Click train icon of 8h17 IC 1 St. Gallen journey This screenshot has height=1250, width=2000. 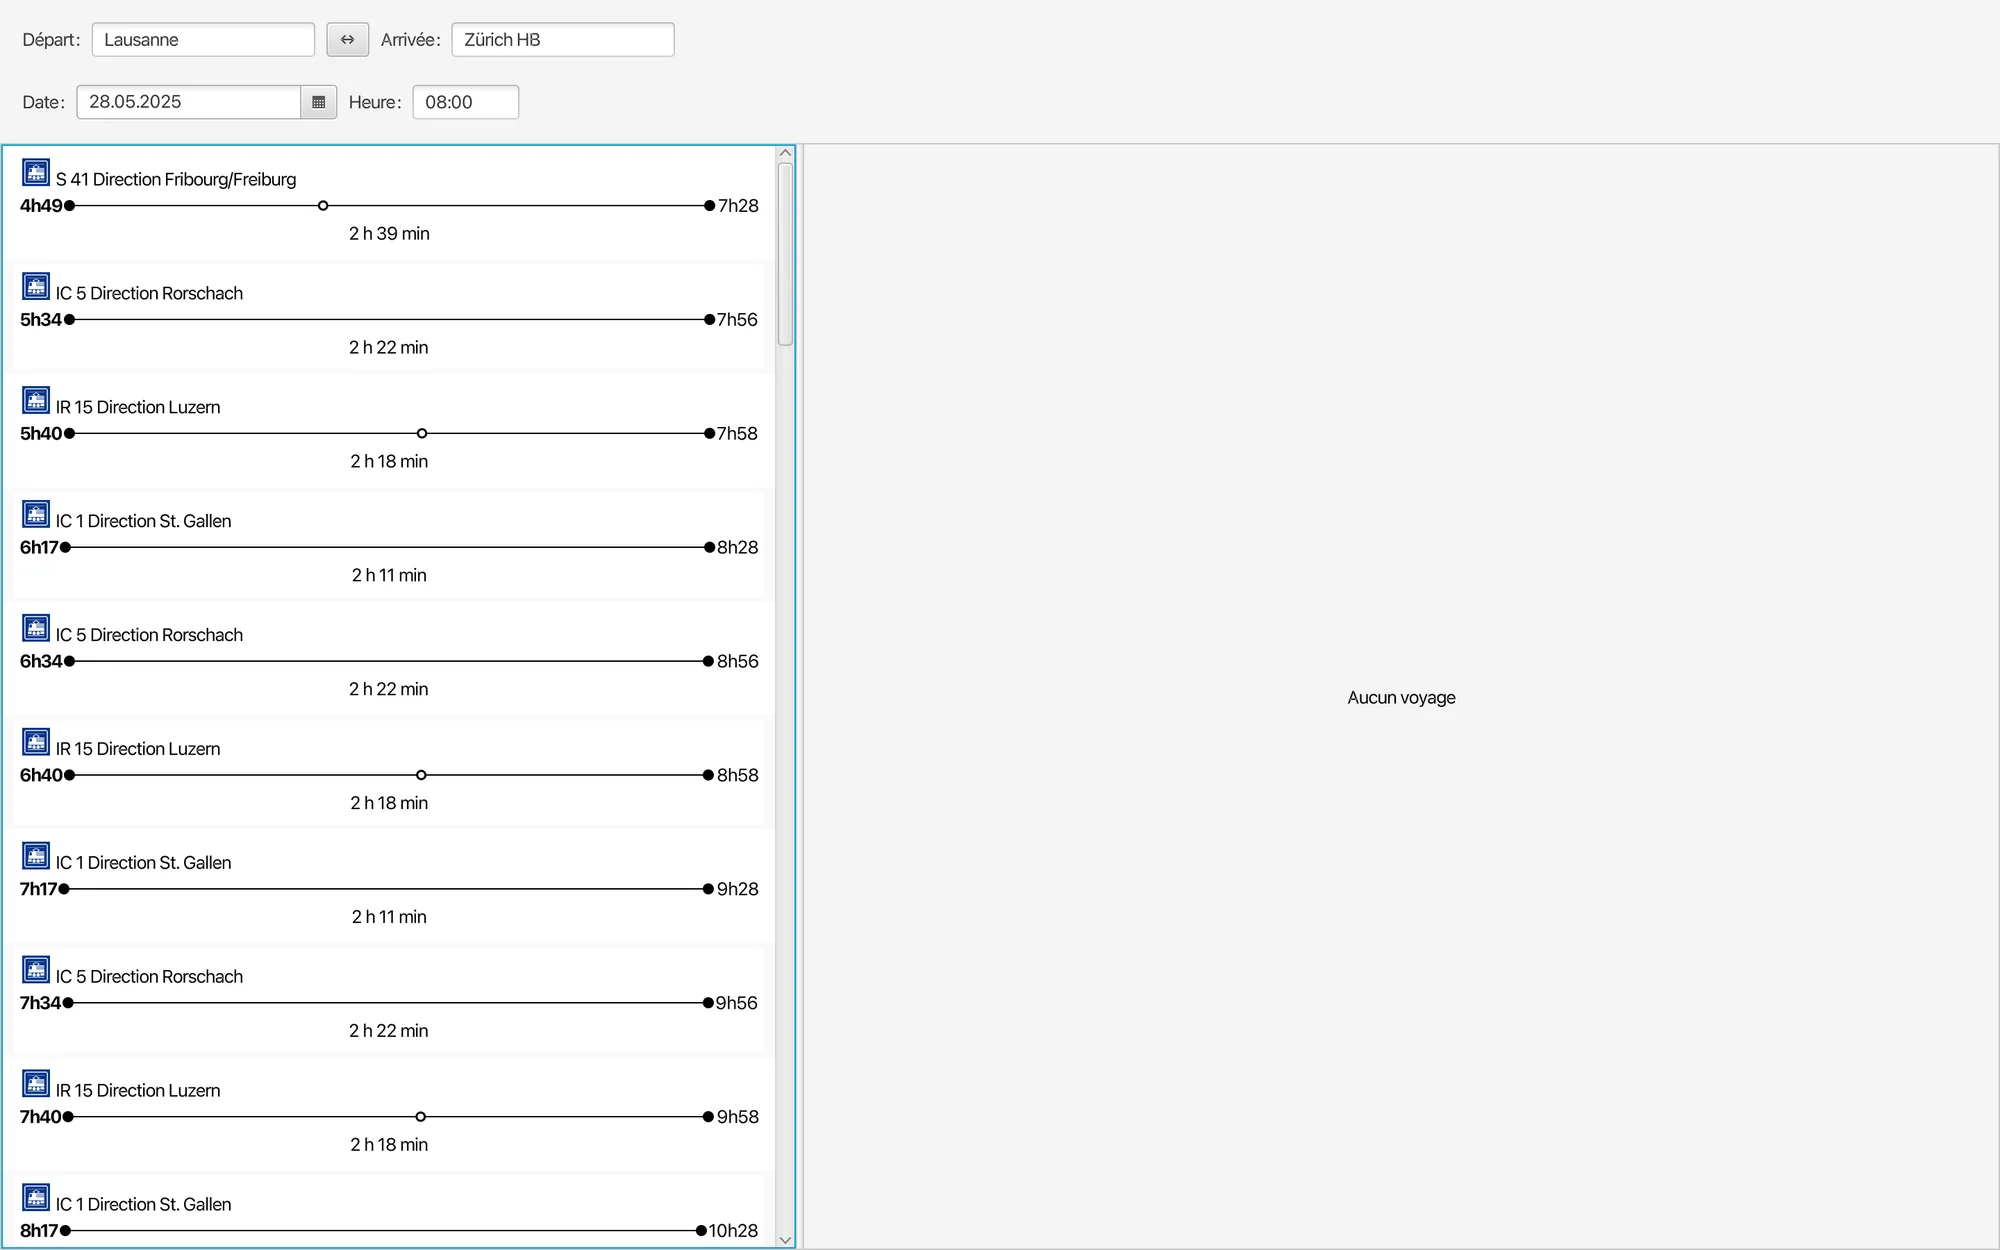coord(36,1198)
